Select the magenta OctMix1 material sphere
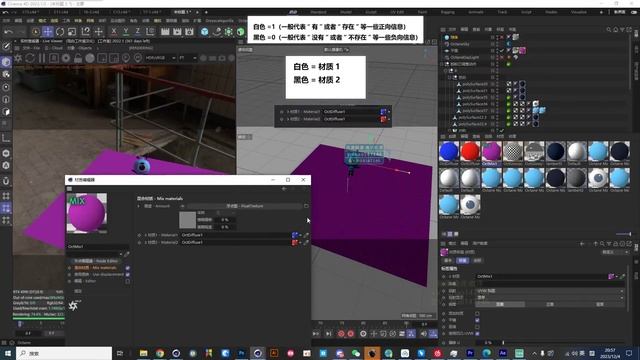 491,151
